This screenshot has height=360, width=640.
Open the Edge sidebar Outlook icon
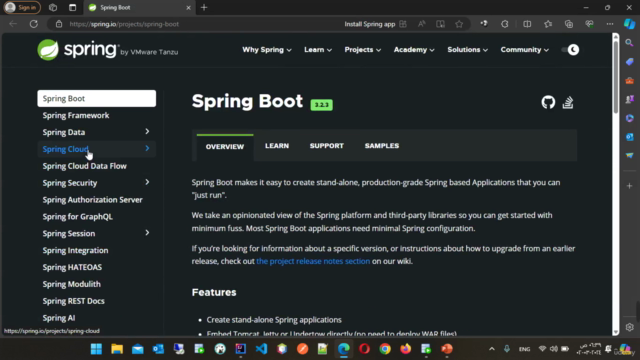629,137
